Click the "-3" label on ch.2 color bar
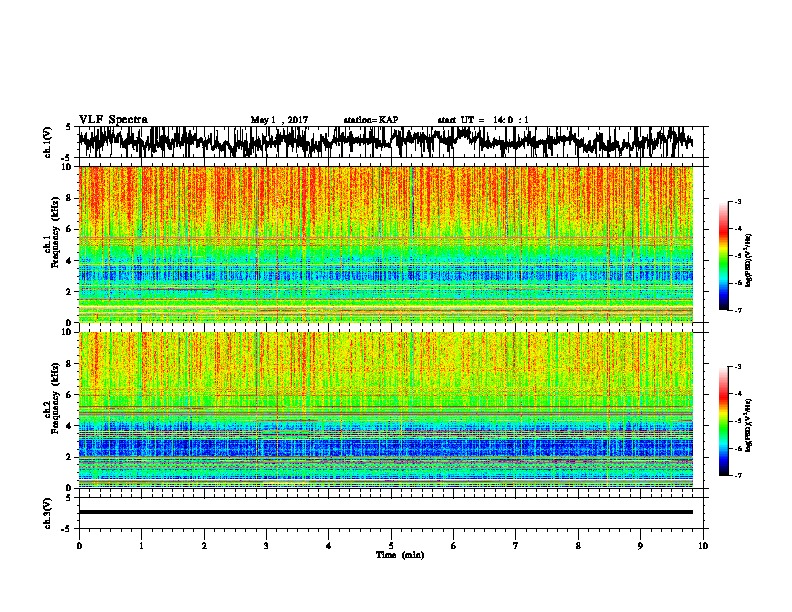Image resolution: width=792 pixels, height=612 pixels. point(738,367)
